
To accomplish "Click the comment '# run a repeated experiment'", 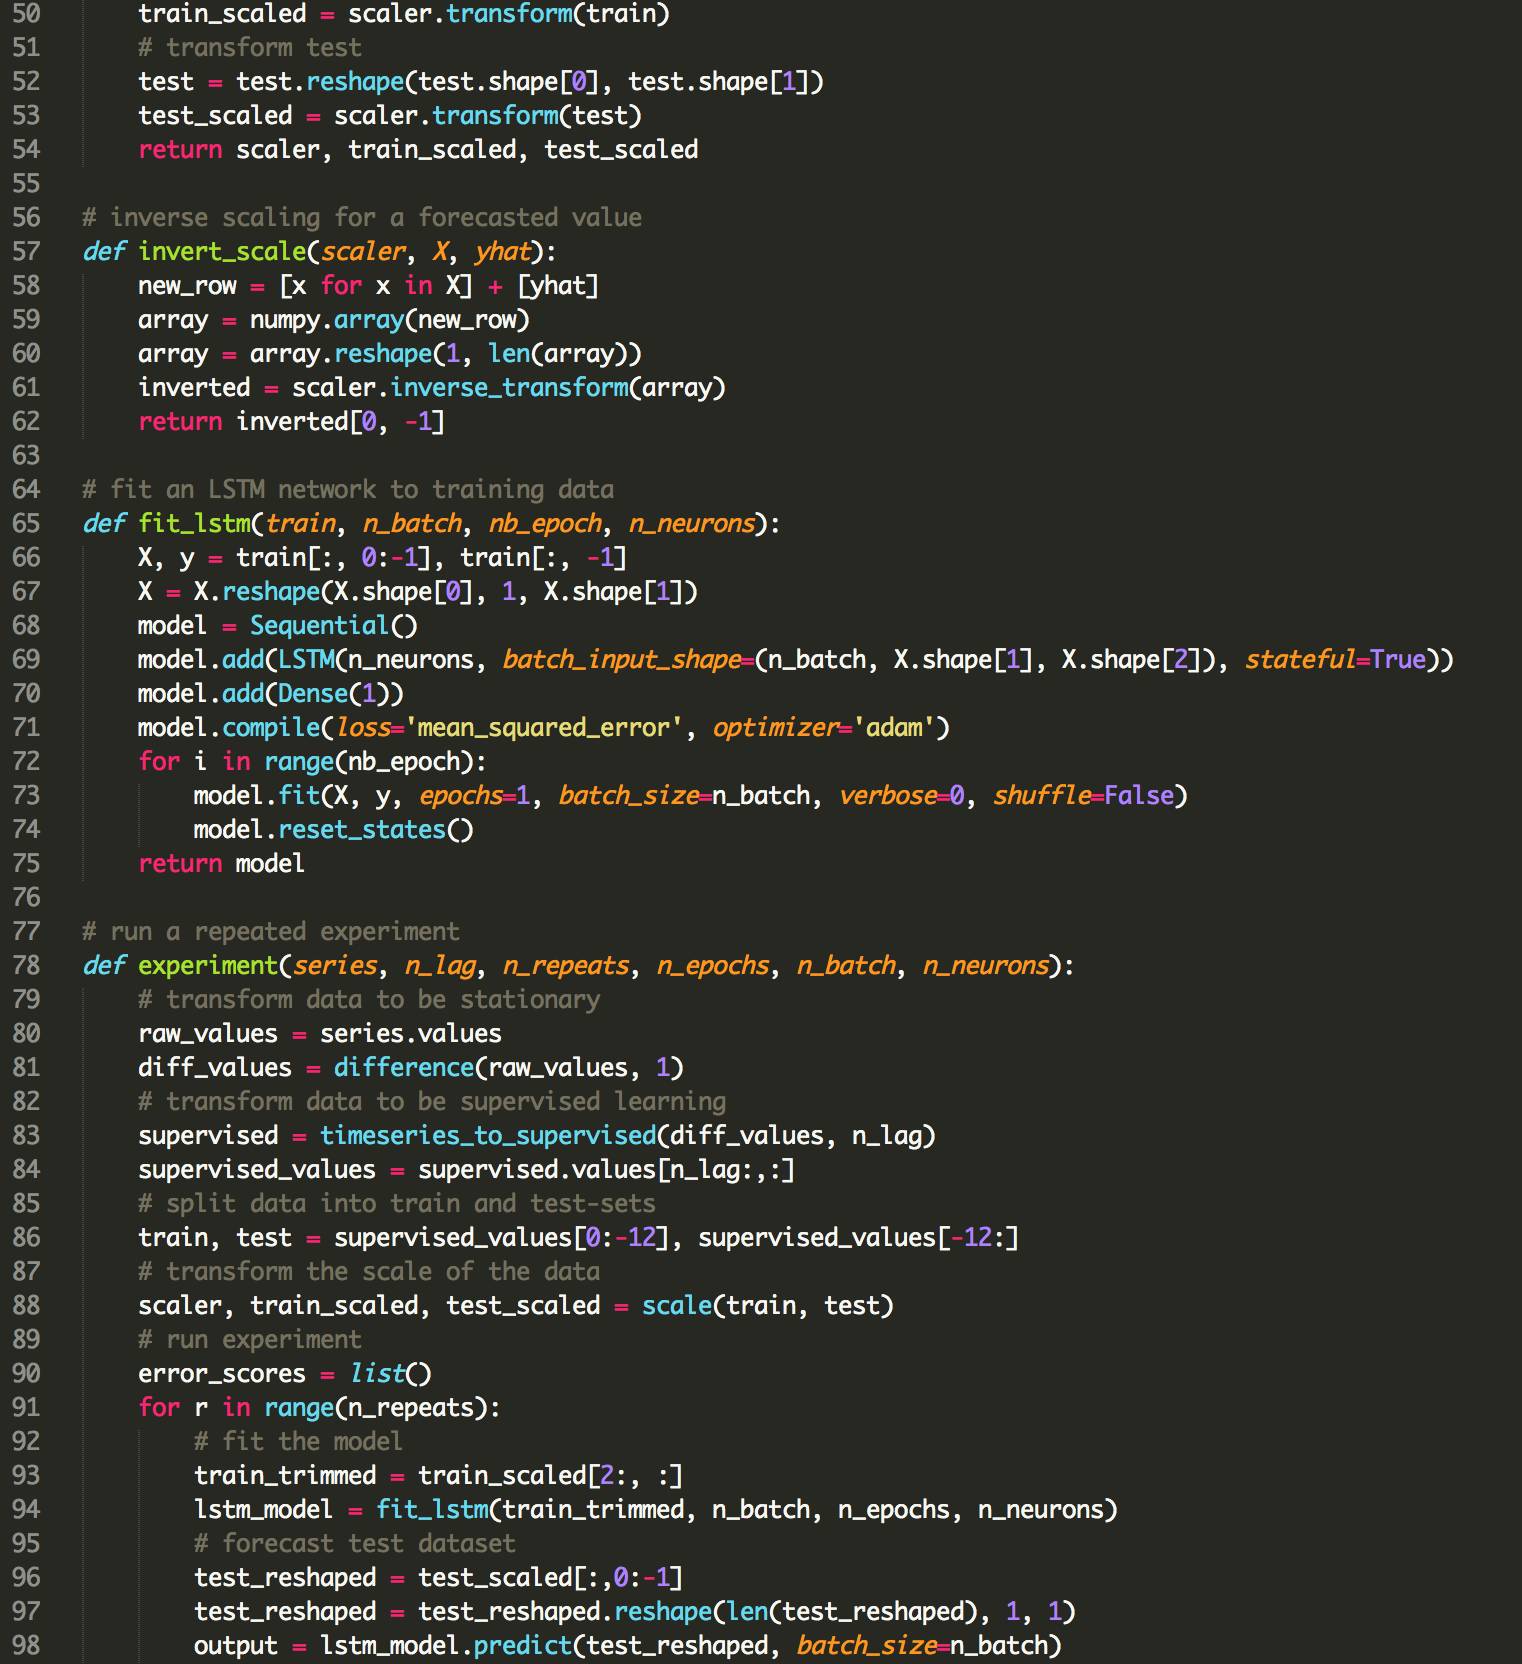I will 271,931.
